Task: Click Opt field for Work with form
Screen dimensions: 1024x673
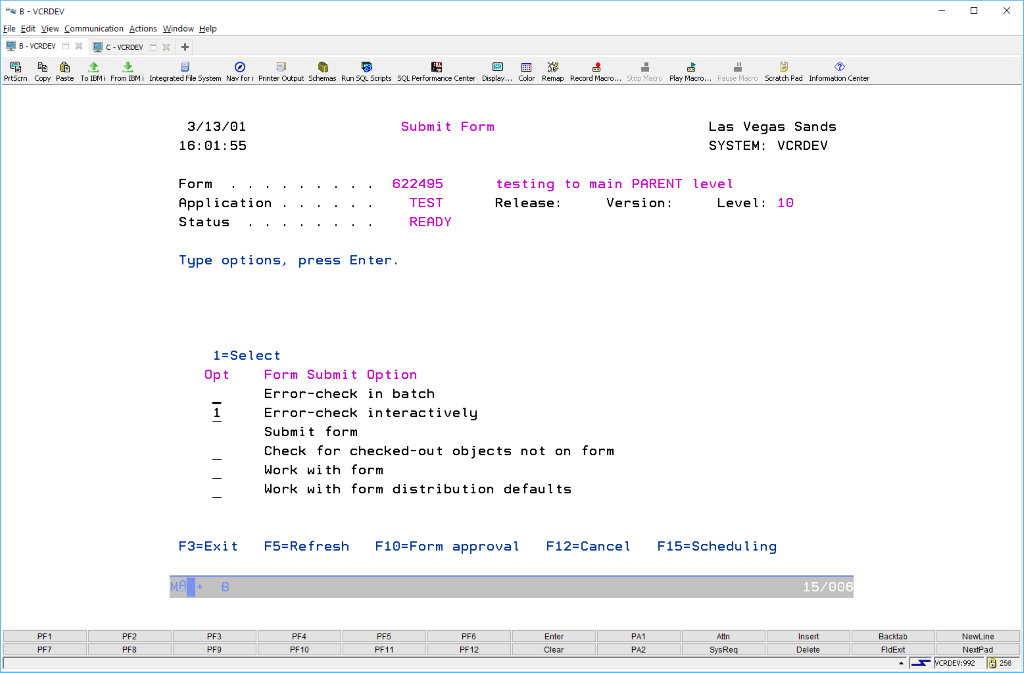Action: 217,471
